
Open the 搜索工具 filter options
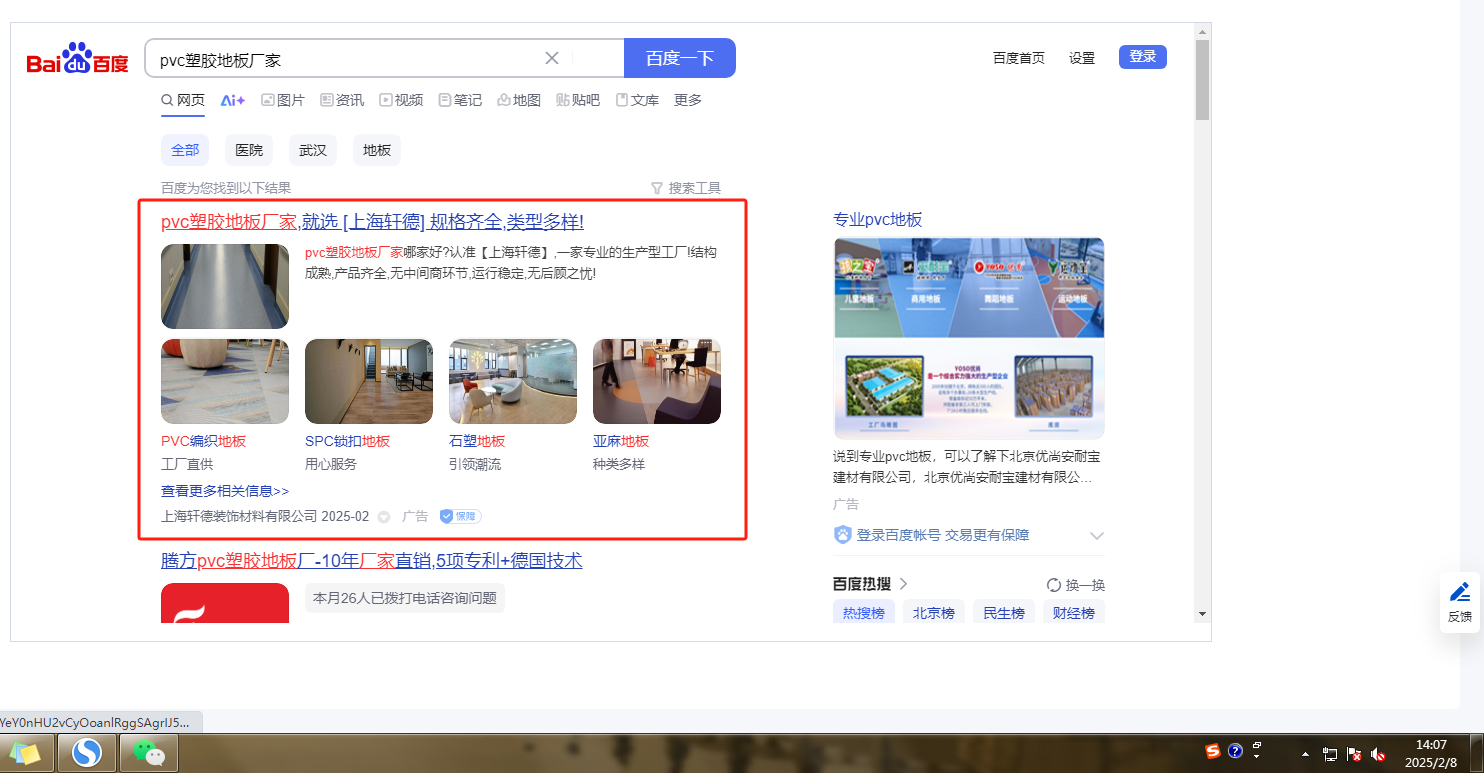(x=686, y=188)
